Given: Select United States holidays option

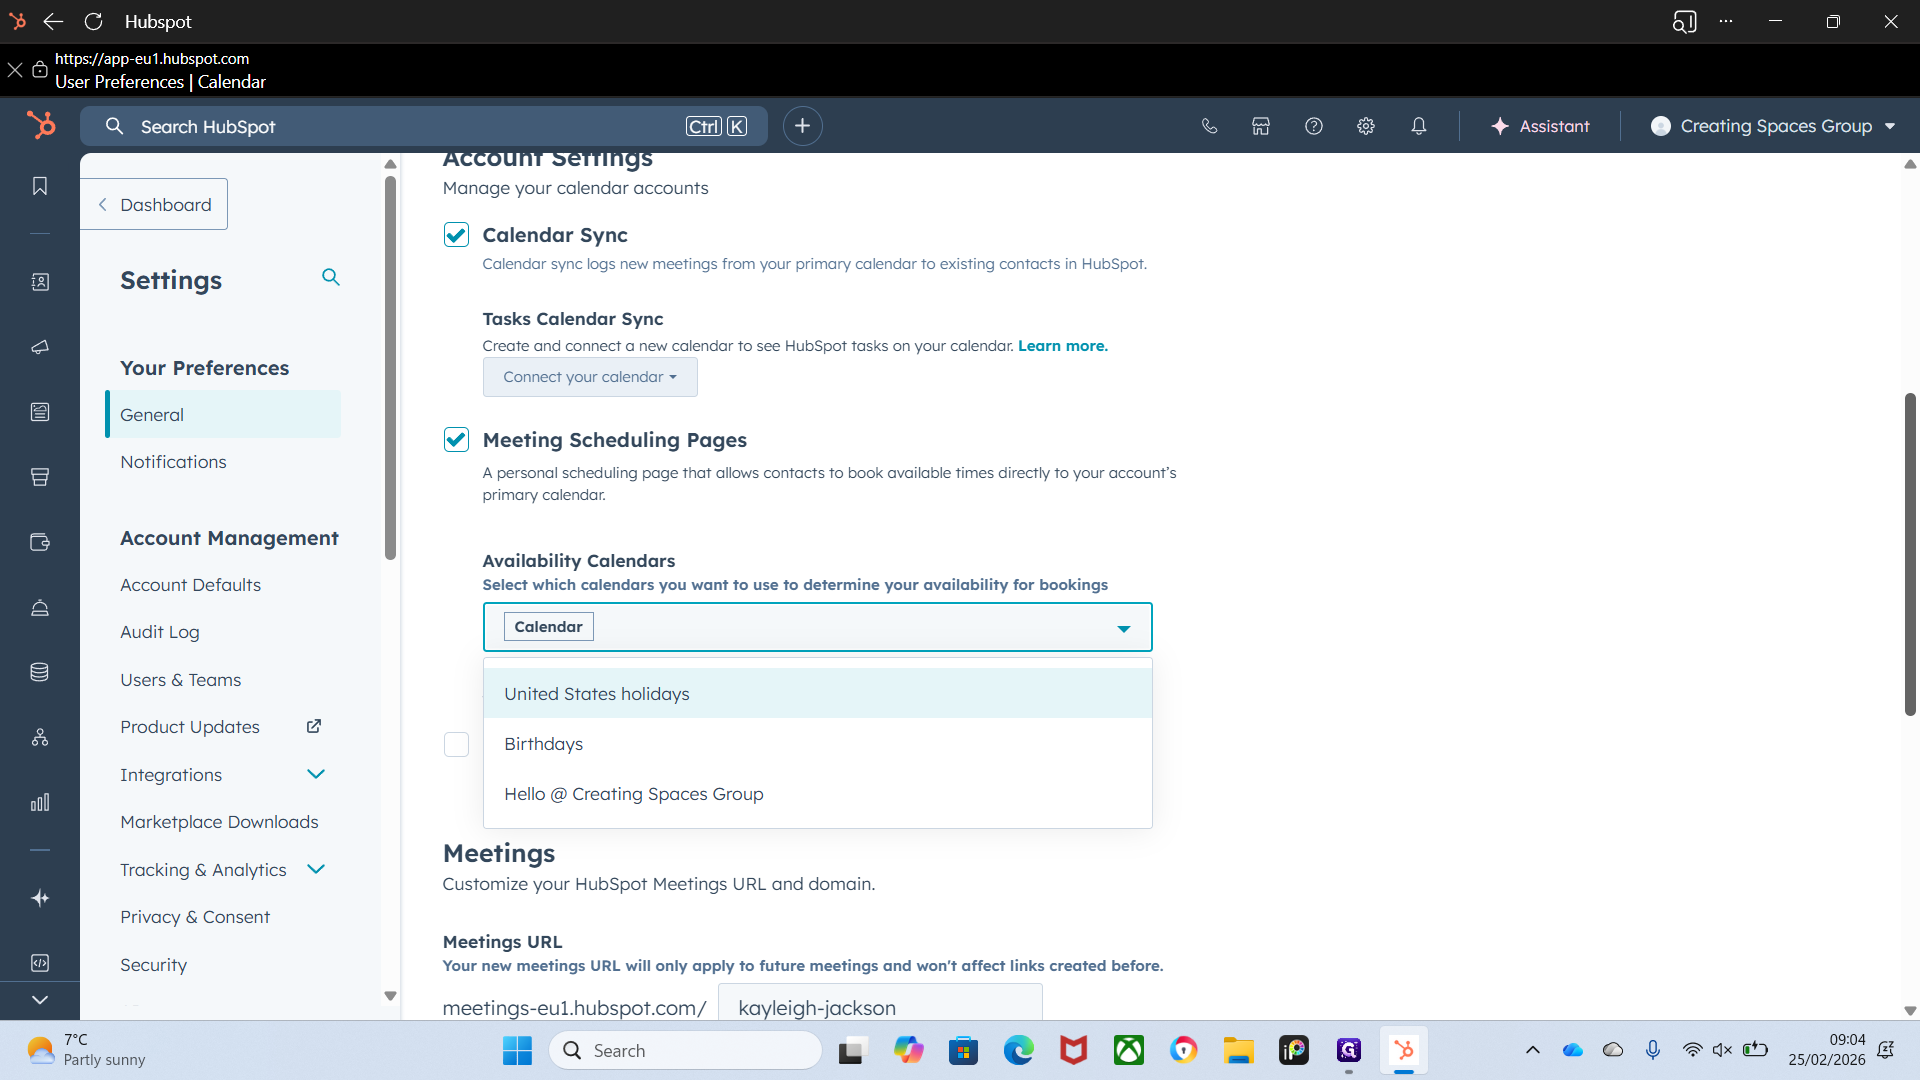Looking at the screenshot, I should click(818, 693).
